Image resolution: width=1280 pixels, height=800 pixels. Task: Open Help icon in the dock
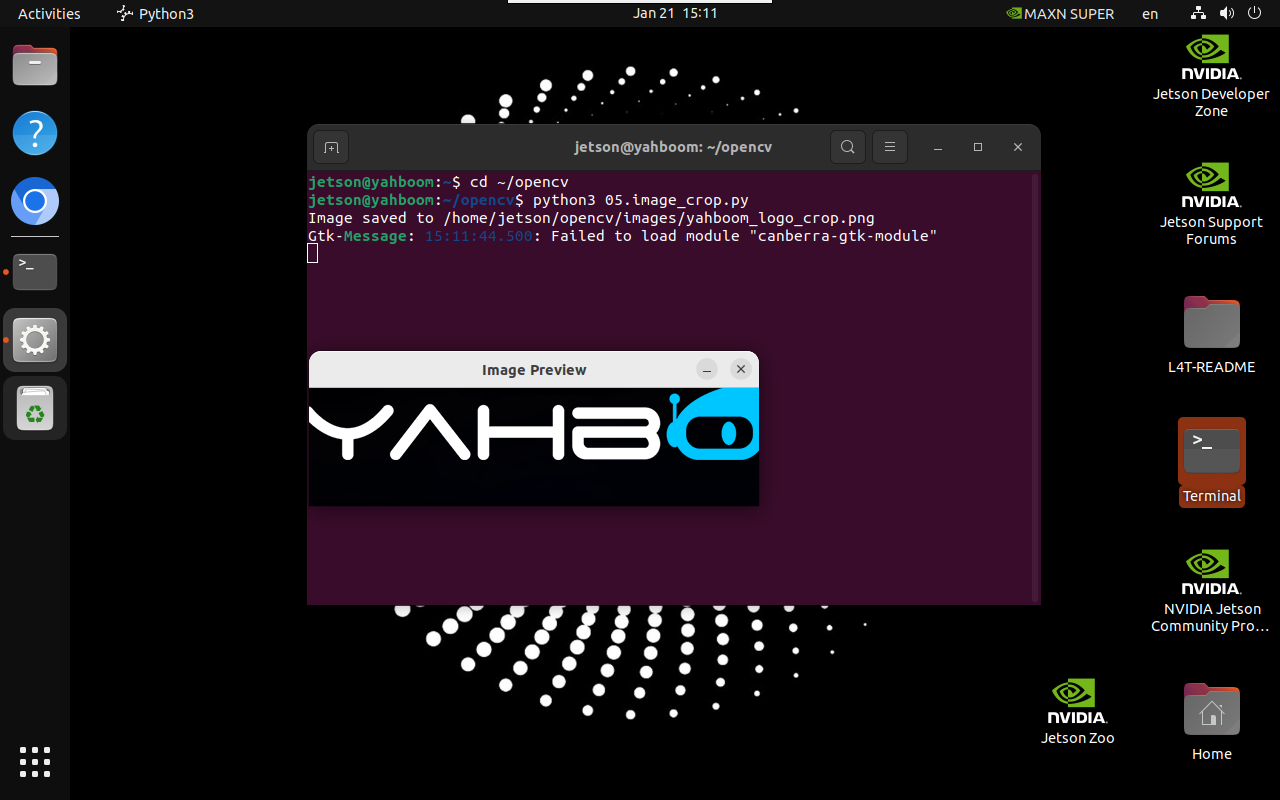click(35, 133)
